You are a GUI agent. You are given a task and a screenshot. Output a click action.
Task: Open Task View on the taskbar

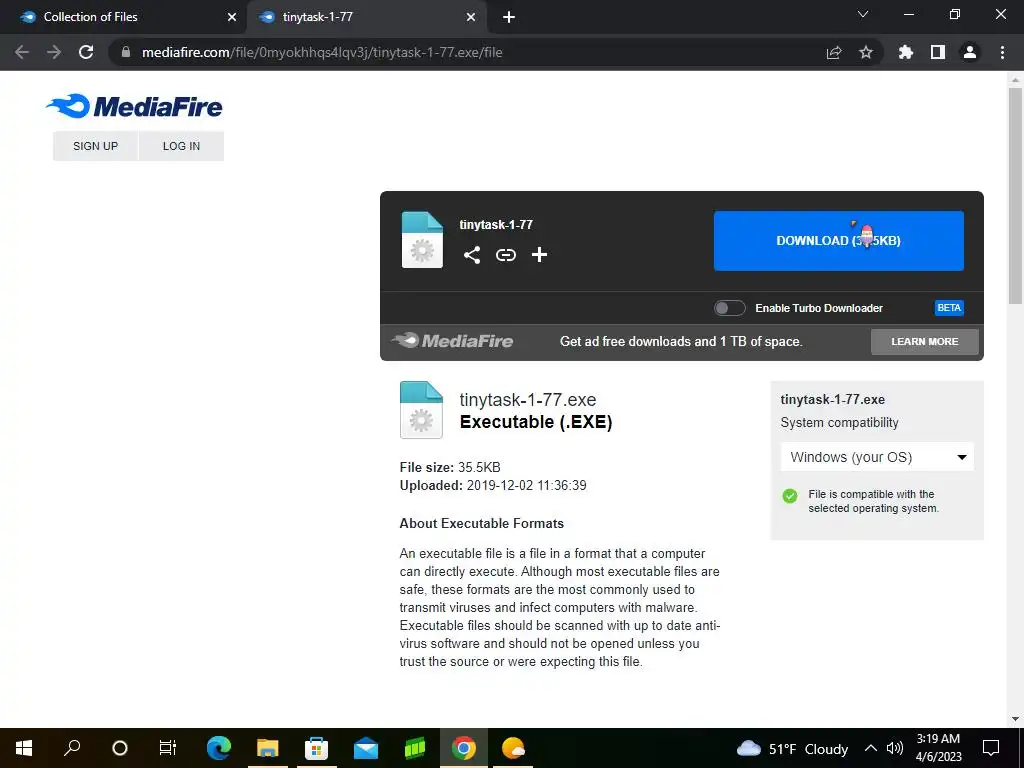[168, 748]
